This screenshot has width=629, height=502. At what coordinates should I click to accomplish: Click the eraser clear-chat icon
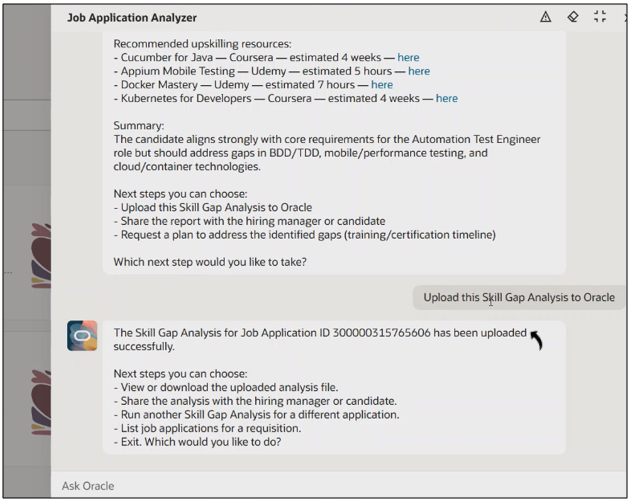[x=573, y=17]
